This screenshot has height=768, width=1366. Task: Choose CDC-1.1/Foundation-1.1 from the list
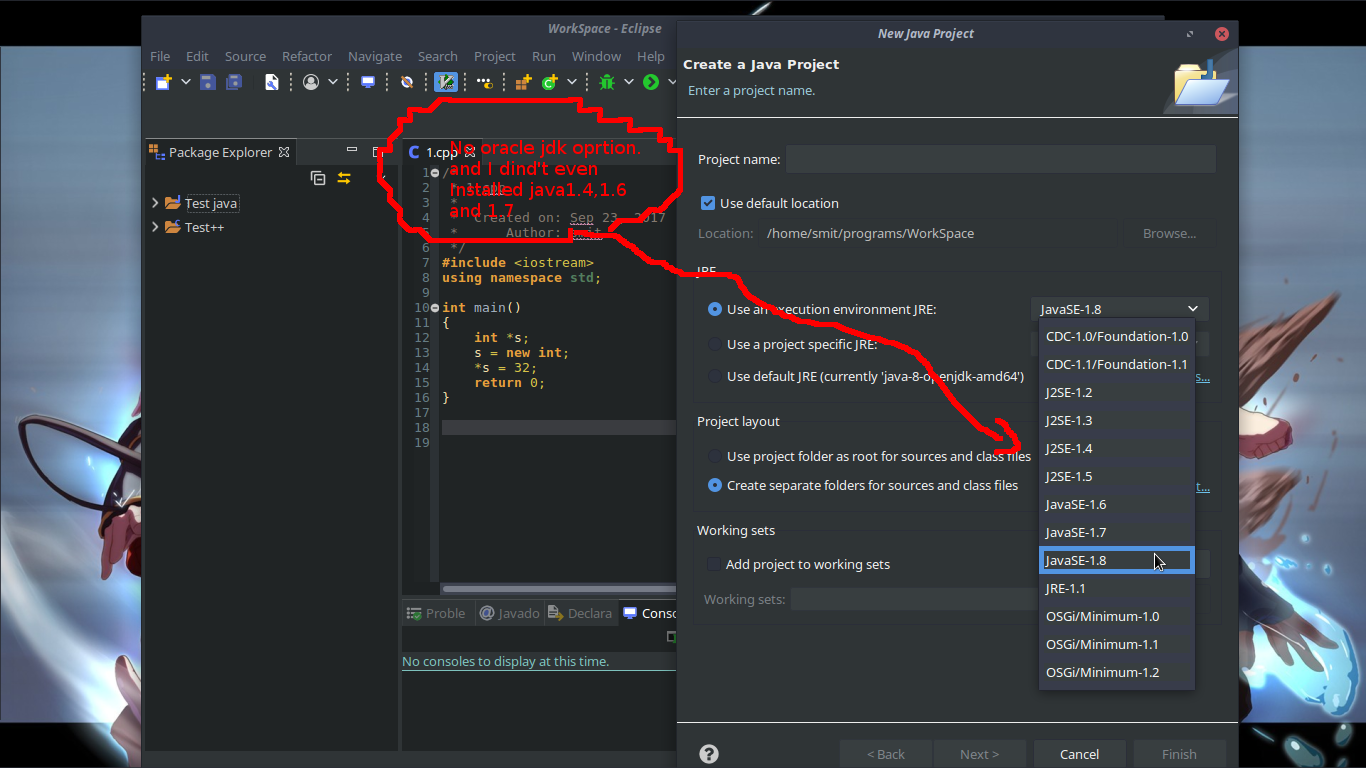[1117, 364]
